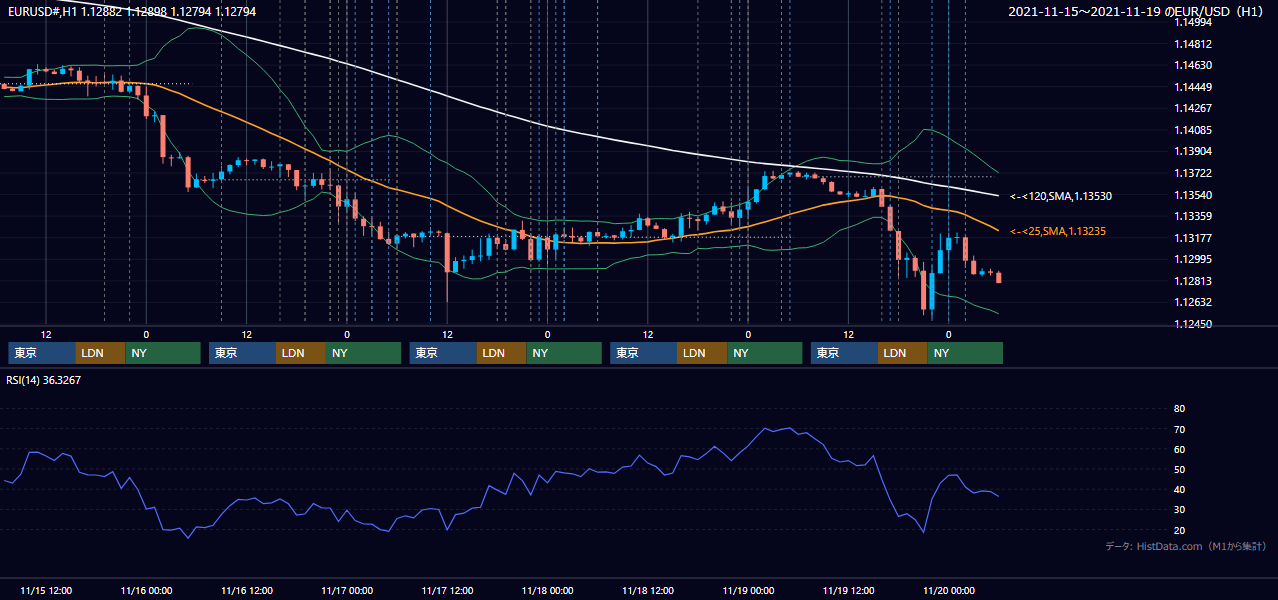Click the 11/18 12:00 time axis label
The width and height of the screenshot is (1278, 600).
click(648, 590)
